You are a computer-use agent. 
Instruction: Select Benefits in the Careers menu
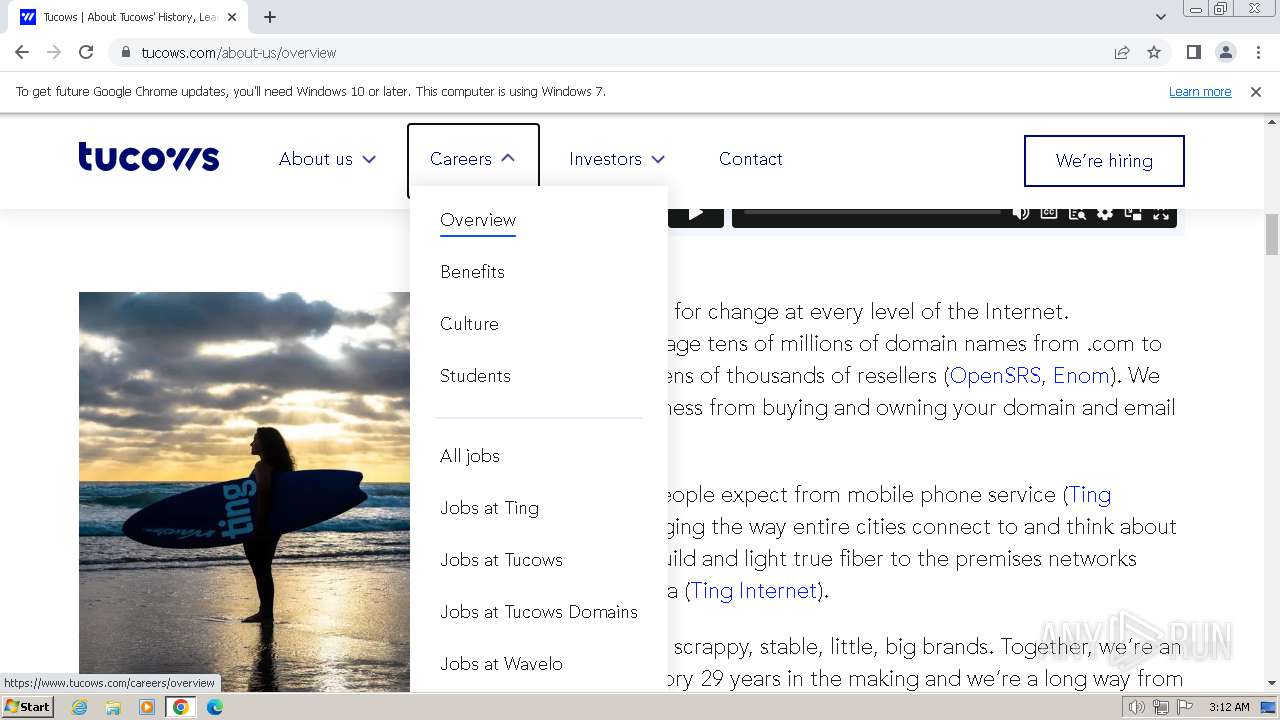[x=472, y=272]
